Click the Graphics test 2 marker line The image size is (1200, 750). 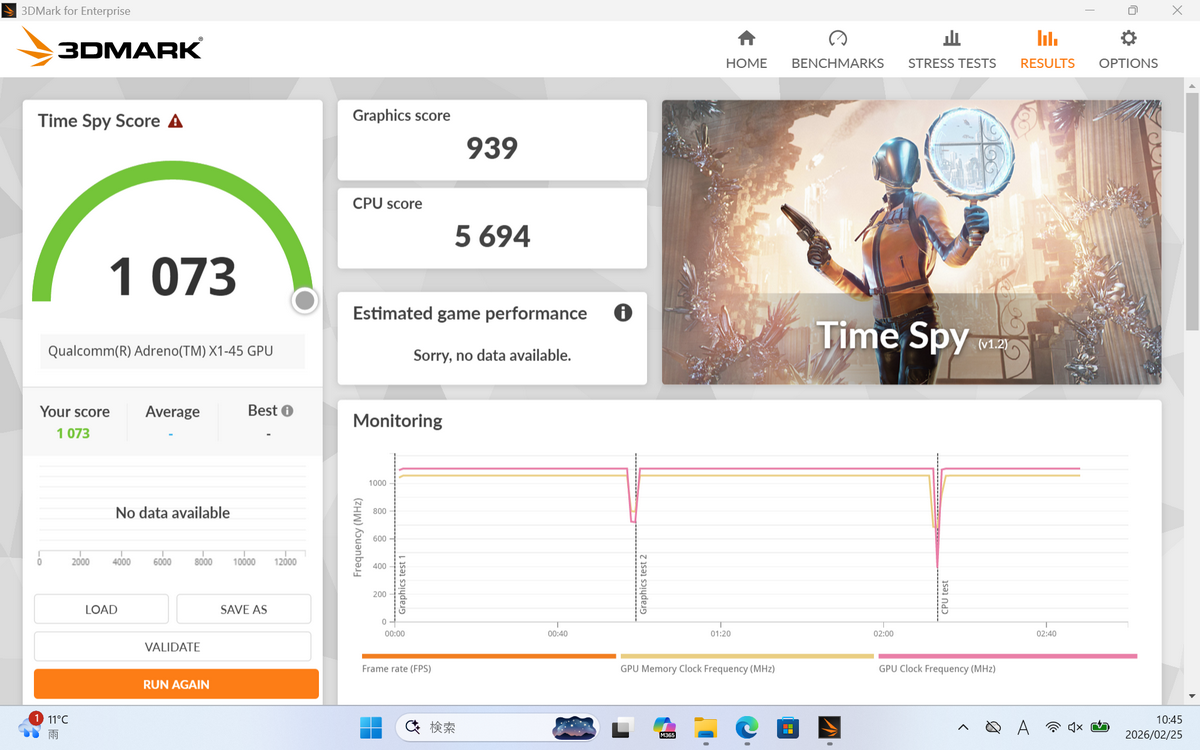pyautogui.click(x=636, y=537)
